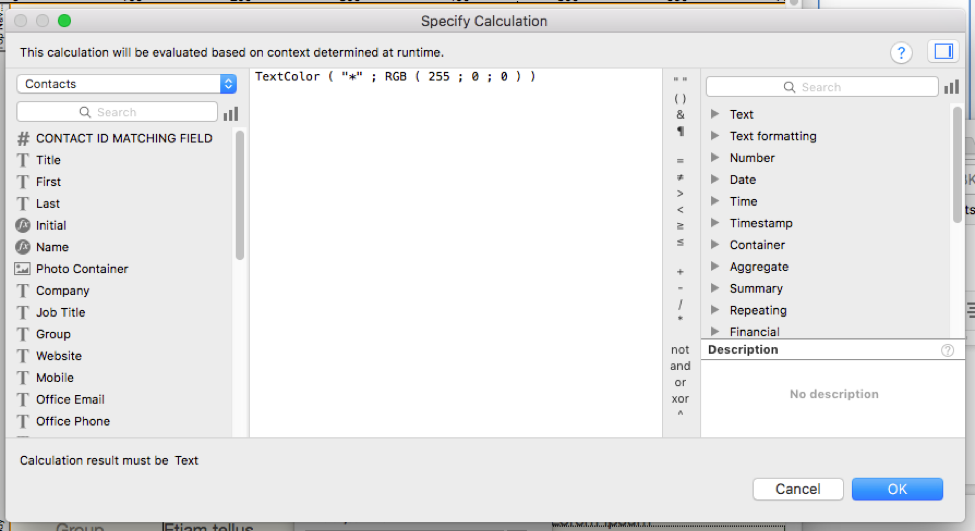The width and height of the screenshot is (975, 531).
Task: Insert less-than operator
Action: (680, 210)
